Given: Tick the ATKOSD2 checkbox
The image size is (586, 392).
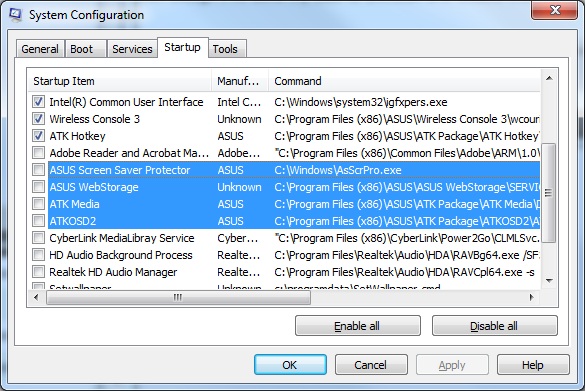Looking at the screenshot, I should [38, 221].
